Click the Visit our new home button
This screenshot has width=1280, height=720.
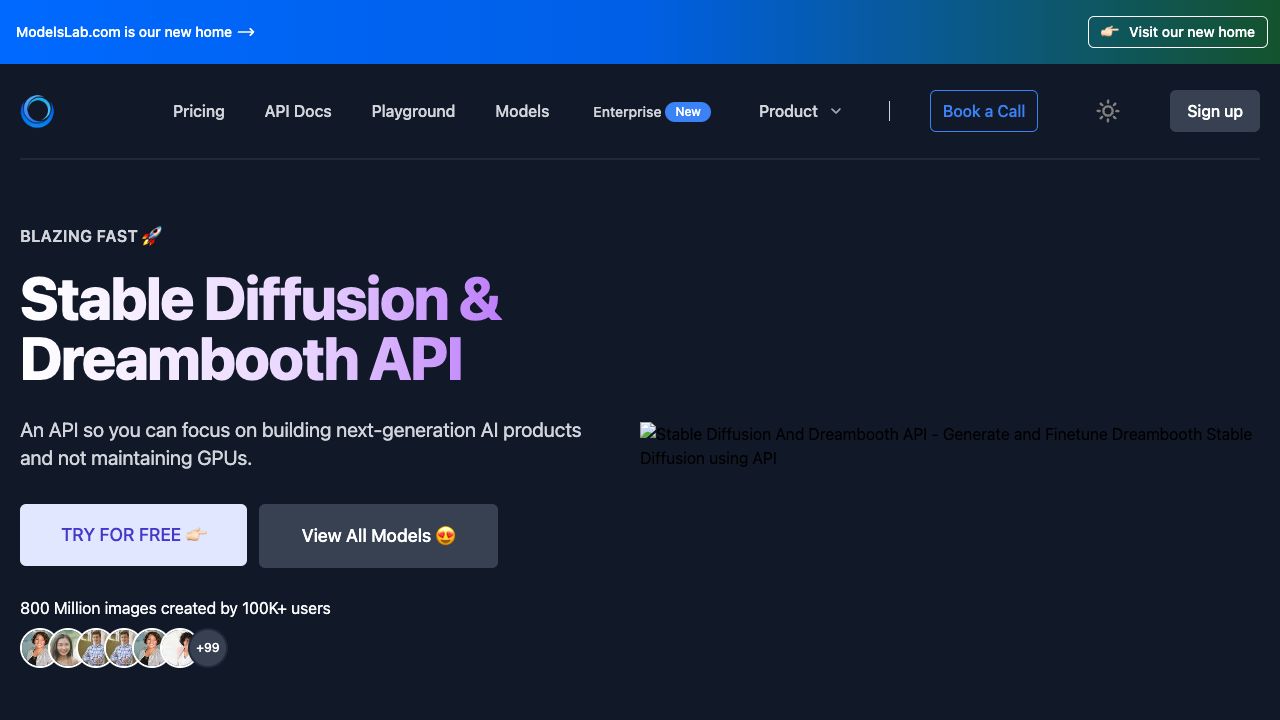click(1177, 32)
